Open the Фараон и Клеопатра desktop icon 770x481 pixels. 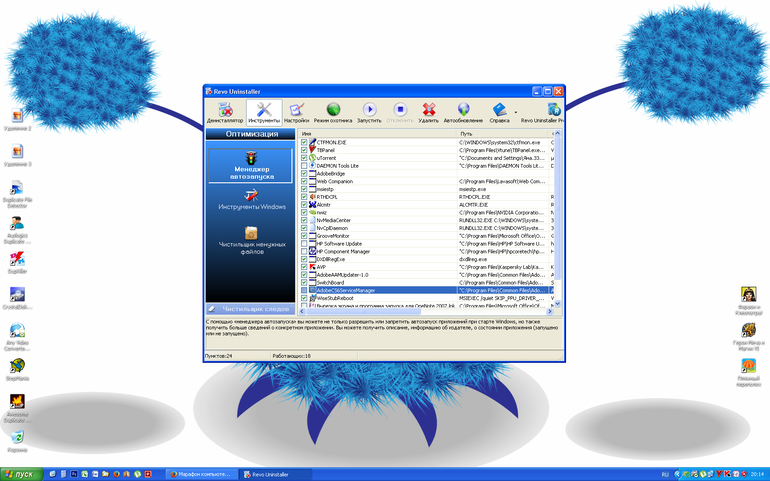[x=748, y=301]
